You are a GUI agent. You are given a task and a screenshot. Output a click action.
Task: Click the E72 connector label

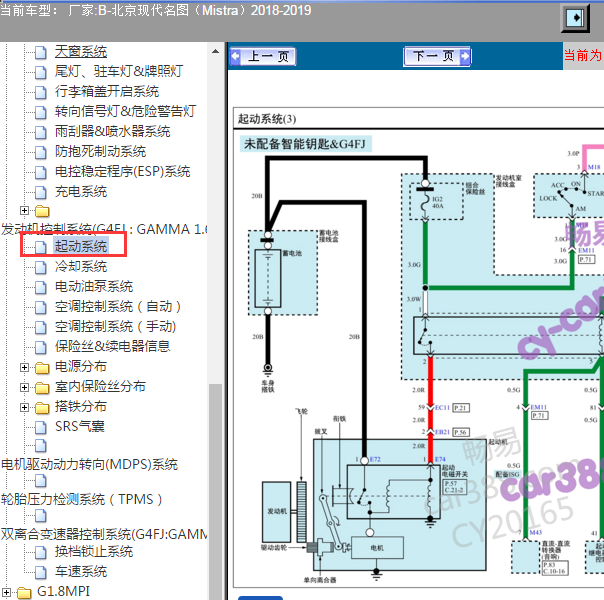[x=375, y=459]
